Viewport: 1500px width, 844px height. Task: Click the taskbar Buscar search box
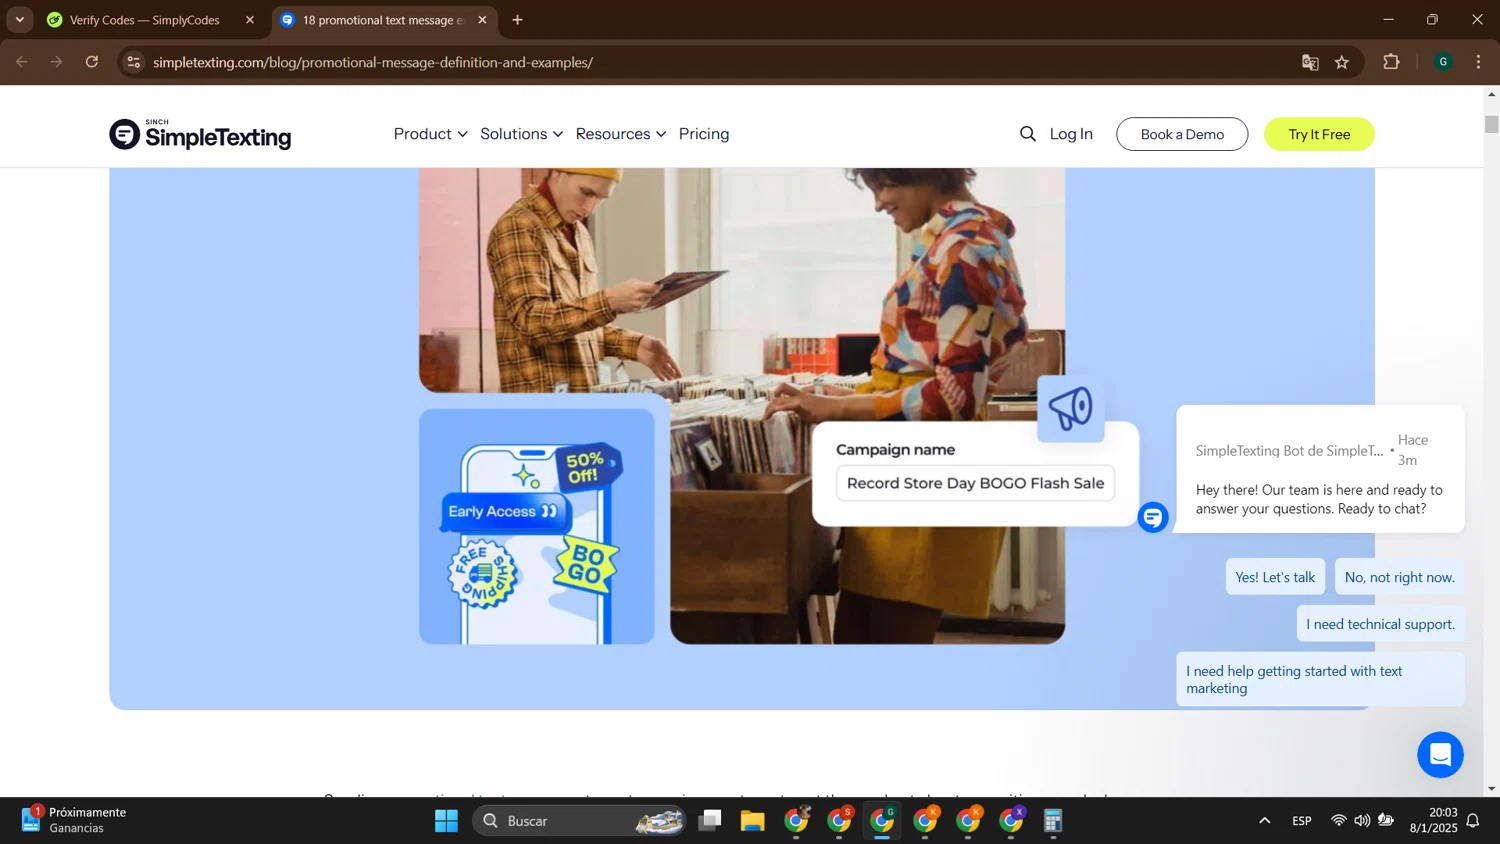pos(579,821)
